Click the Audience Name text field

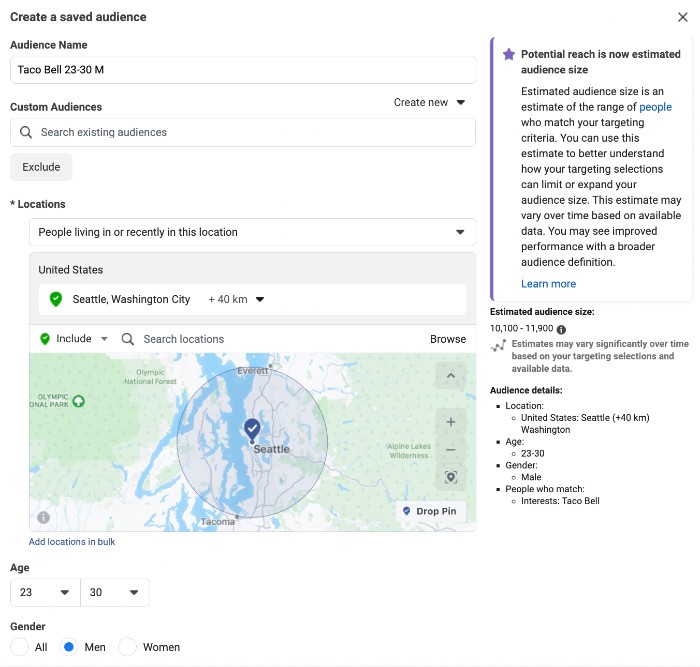tap(243, 70)
